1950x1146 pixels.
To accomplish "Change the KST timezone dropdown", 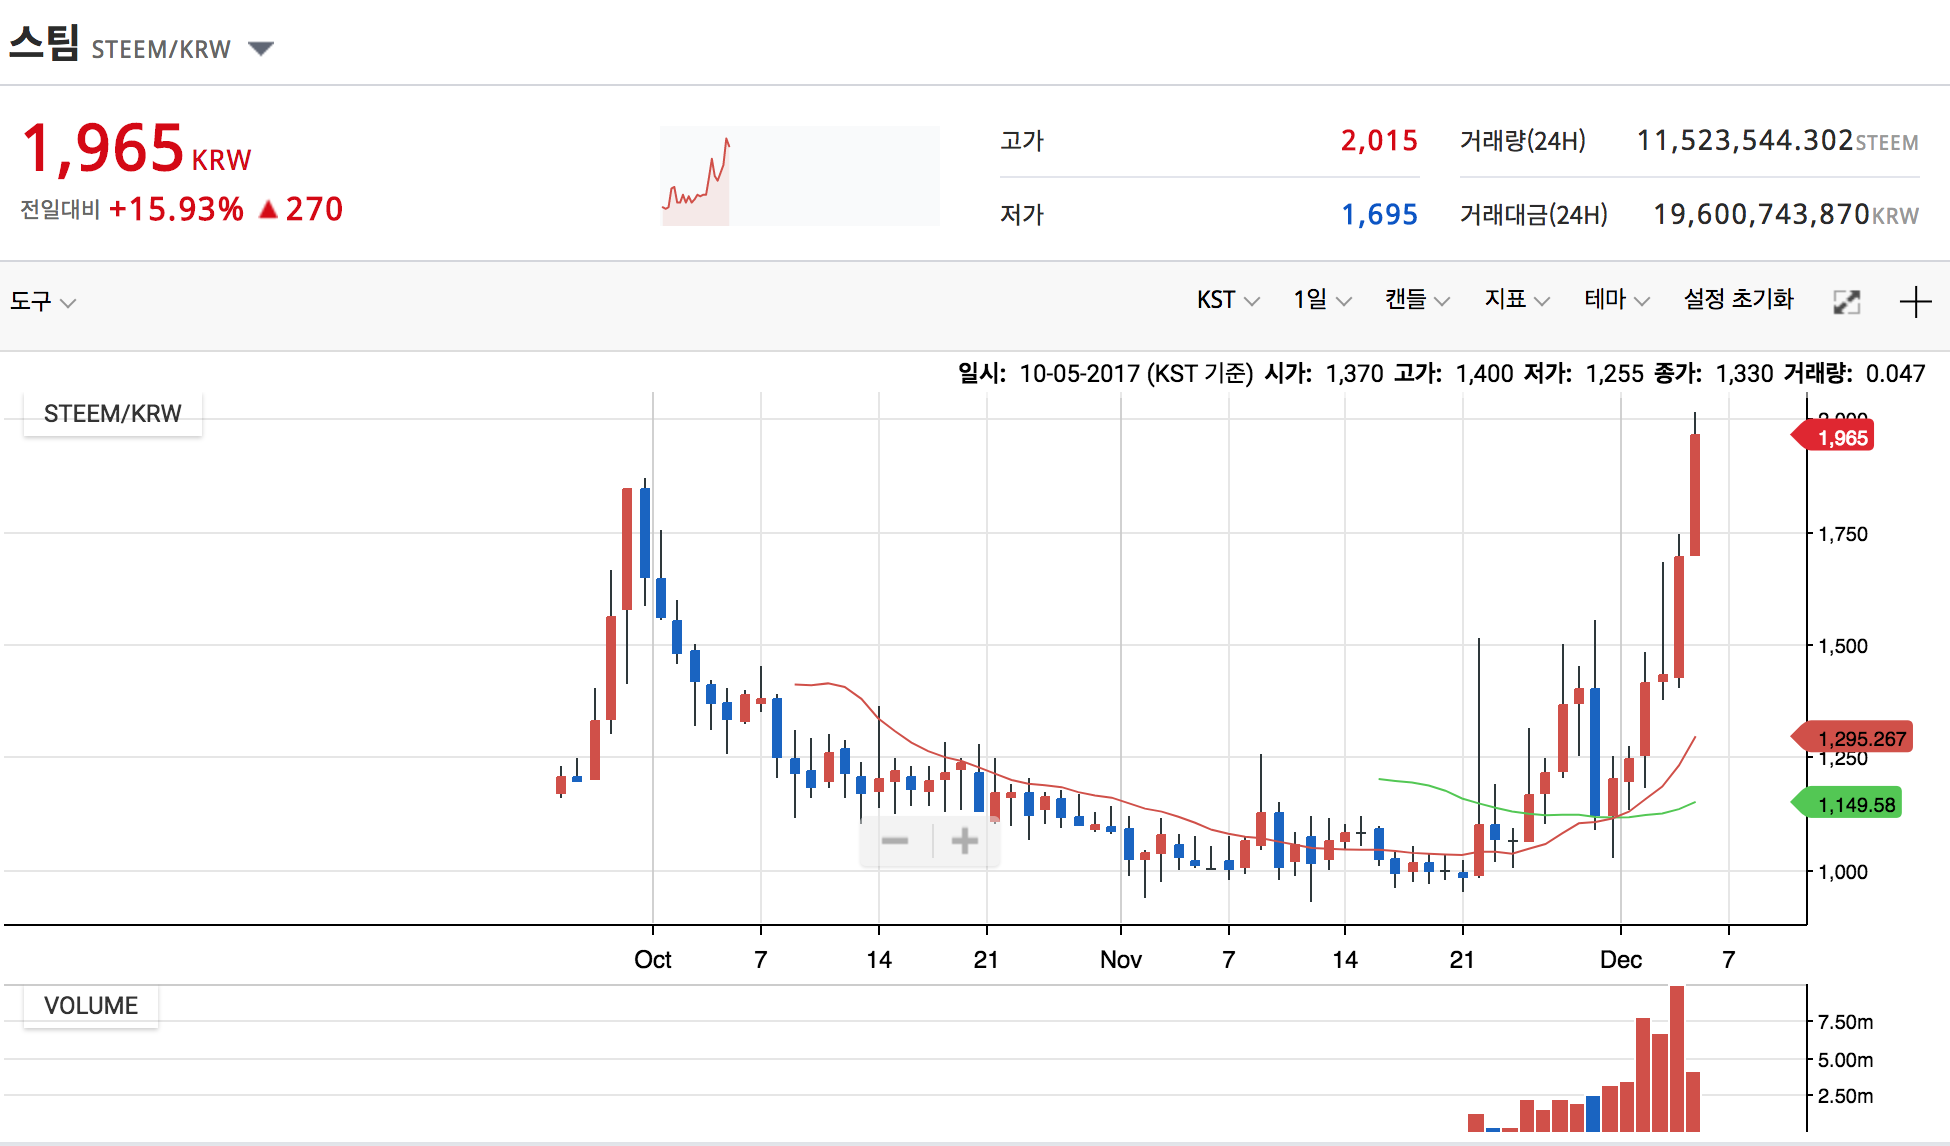I will (x=1228, y=300).
